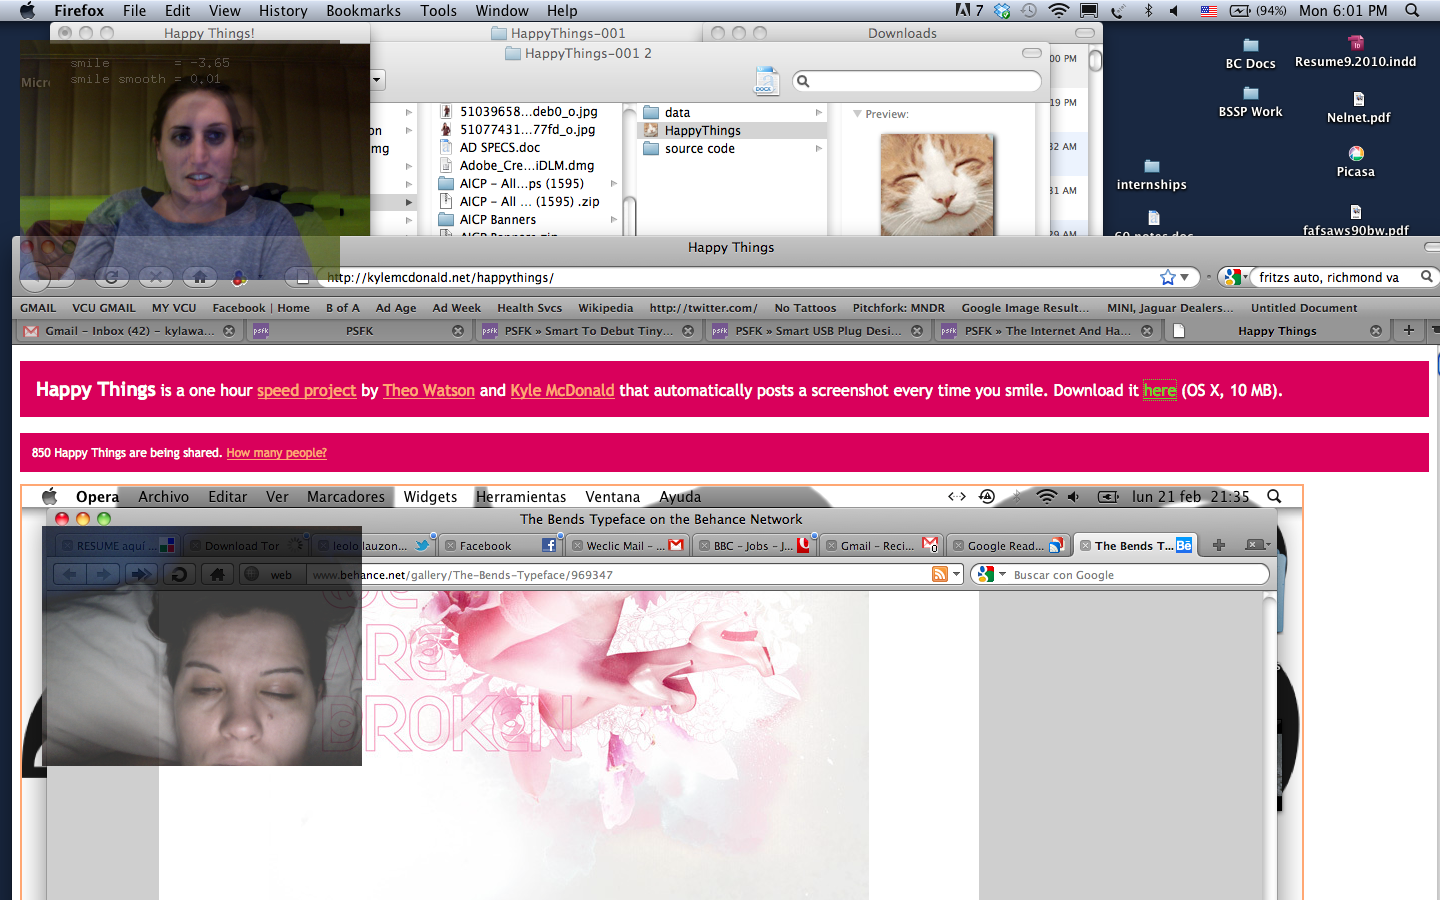Follow the "How many people?" link
Screen dimensions: 1440x900
[x=276, y=453]
